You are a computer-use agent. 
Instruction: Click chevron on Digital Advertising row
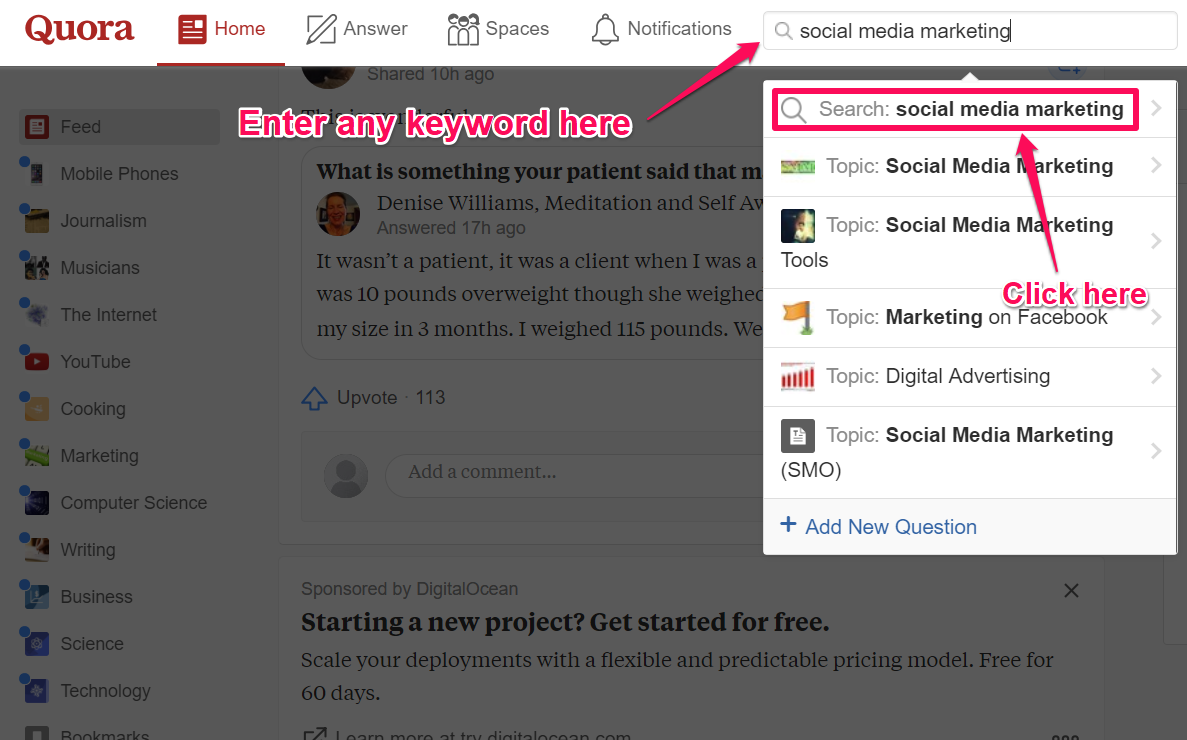[1156, 376]
